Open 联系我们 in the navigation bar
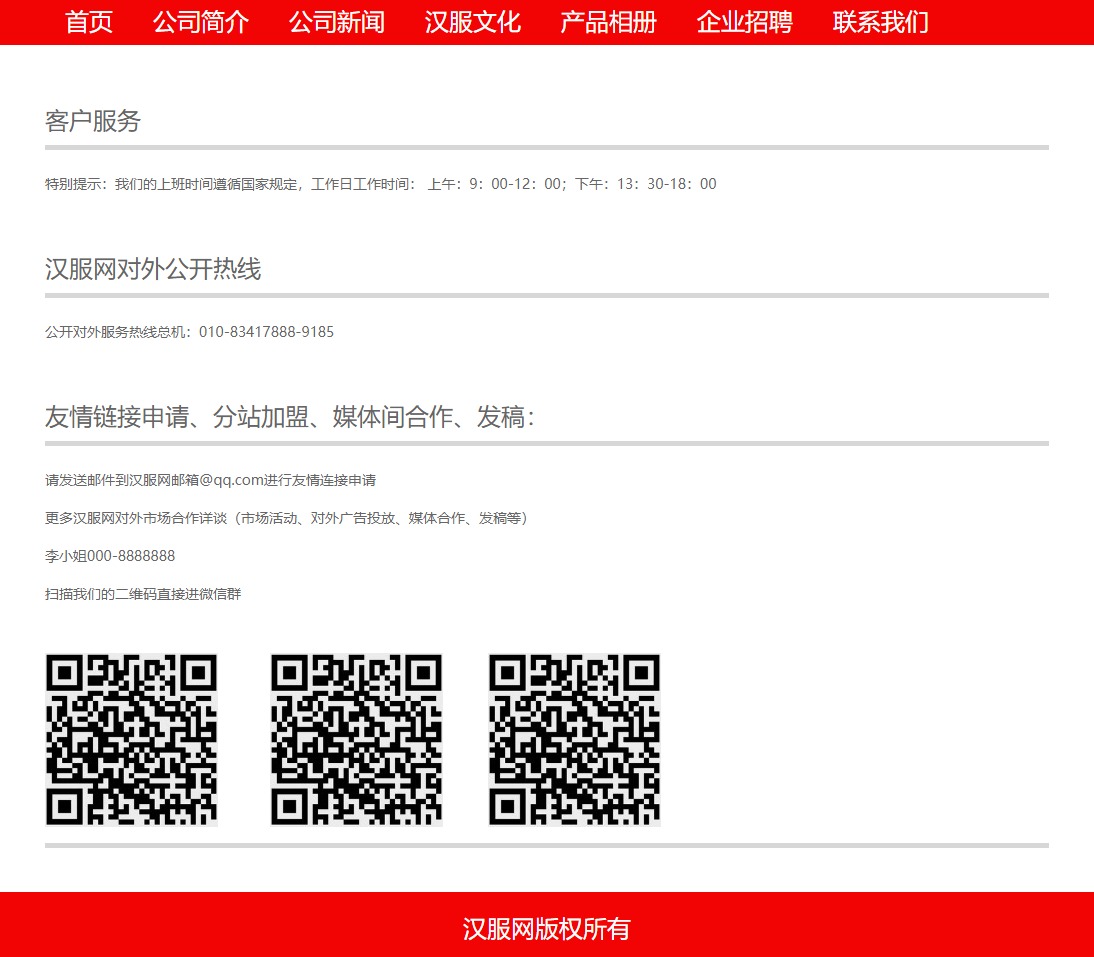Viewport: 1094px width, 957px height. 880,22
